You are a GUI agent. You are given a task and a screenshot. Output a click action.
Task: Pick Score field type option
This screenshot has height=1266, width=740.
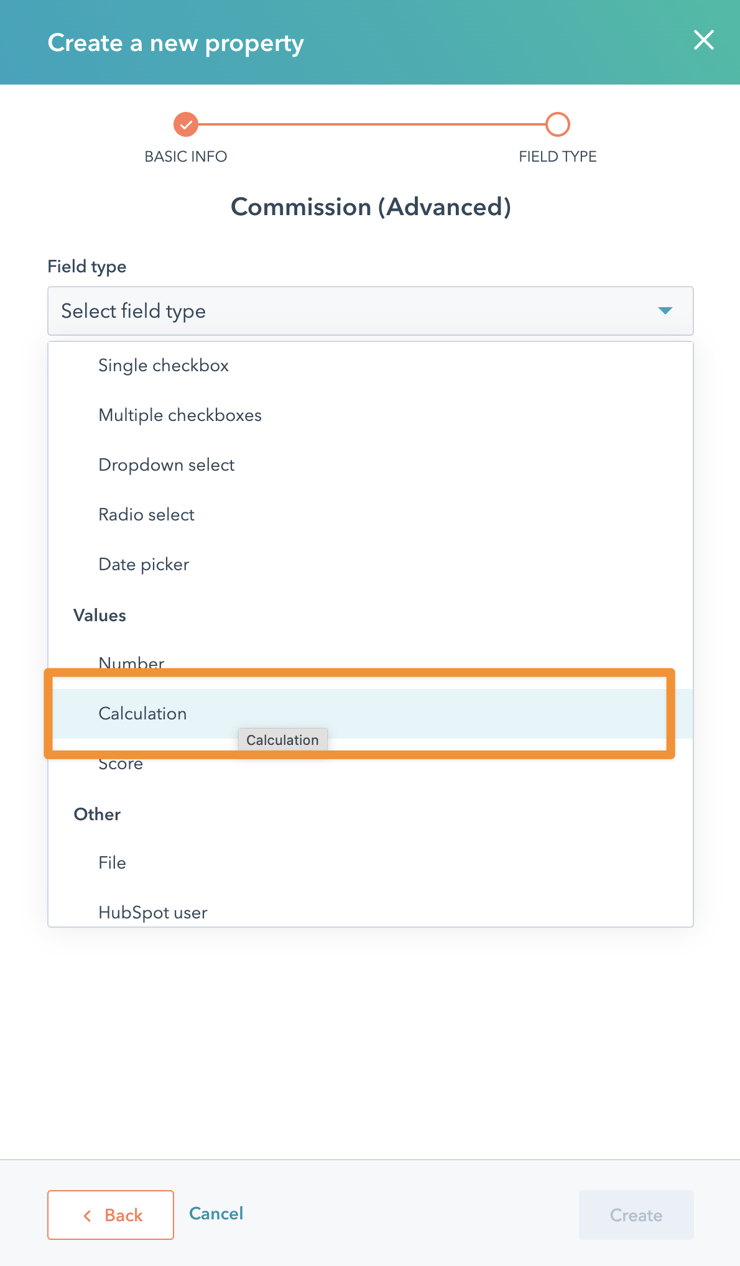[x=121, y=764]
